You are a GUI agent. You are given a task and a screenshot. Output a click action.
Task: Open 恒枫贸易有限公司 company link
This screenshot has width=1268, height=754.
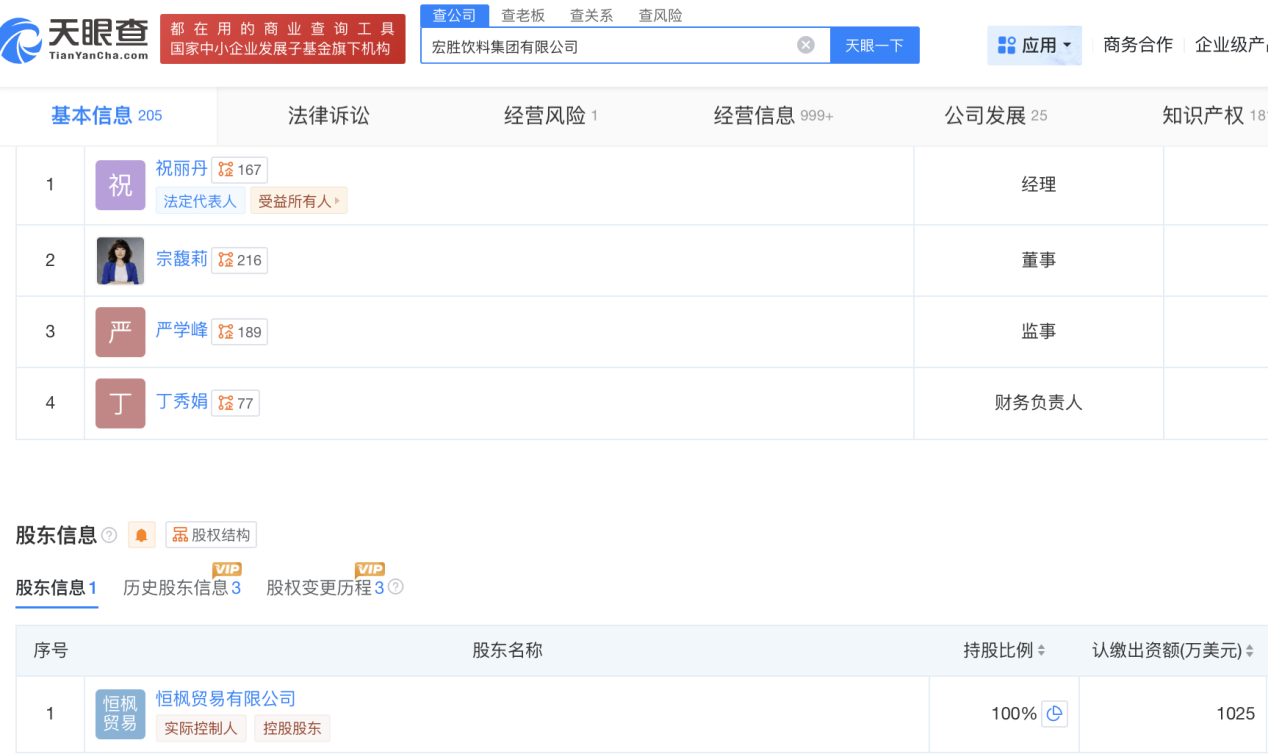coord(225,699)
